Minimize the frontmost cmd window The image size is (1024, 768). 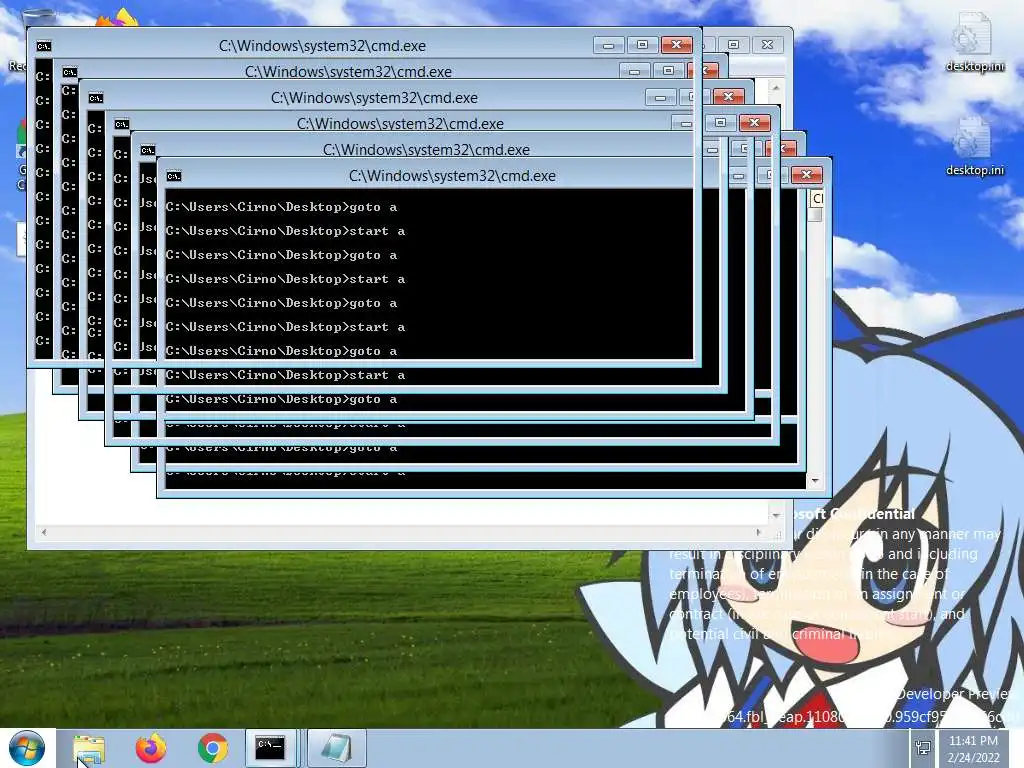point(609,45)
